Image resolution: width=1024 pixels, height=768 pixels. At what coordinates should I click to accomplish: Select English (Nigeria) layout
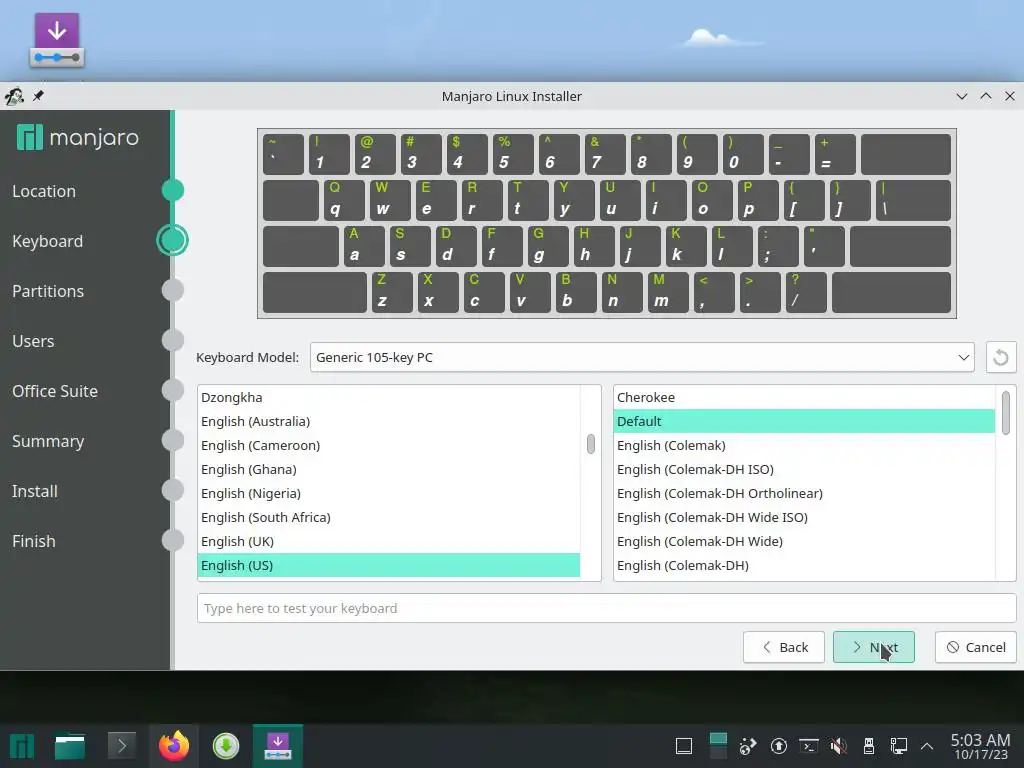tap(389, 493)
